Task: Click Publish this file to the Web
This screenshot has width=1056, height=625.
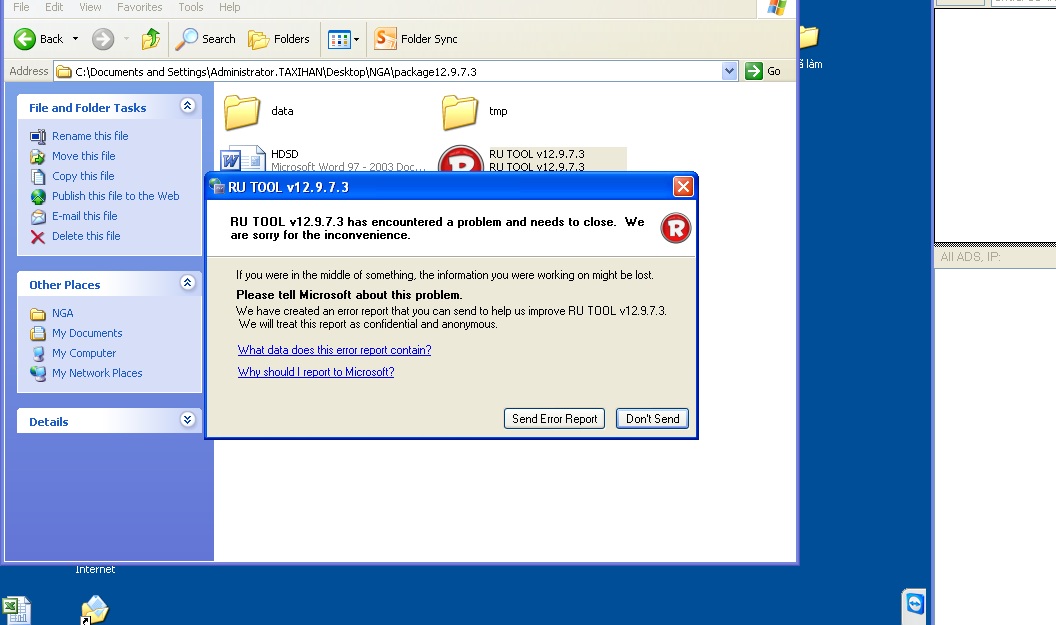Action: [116, 196]
